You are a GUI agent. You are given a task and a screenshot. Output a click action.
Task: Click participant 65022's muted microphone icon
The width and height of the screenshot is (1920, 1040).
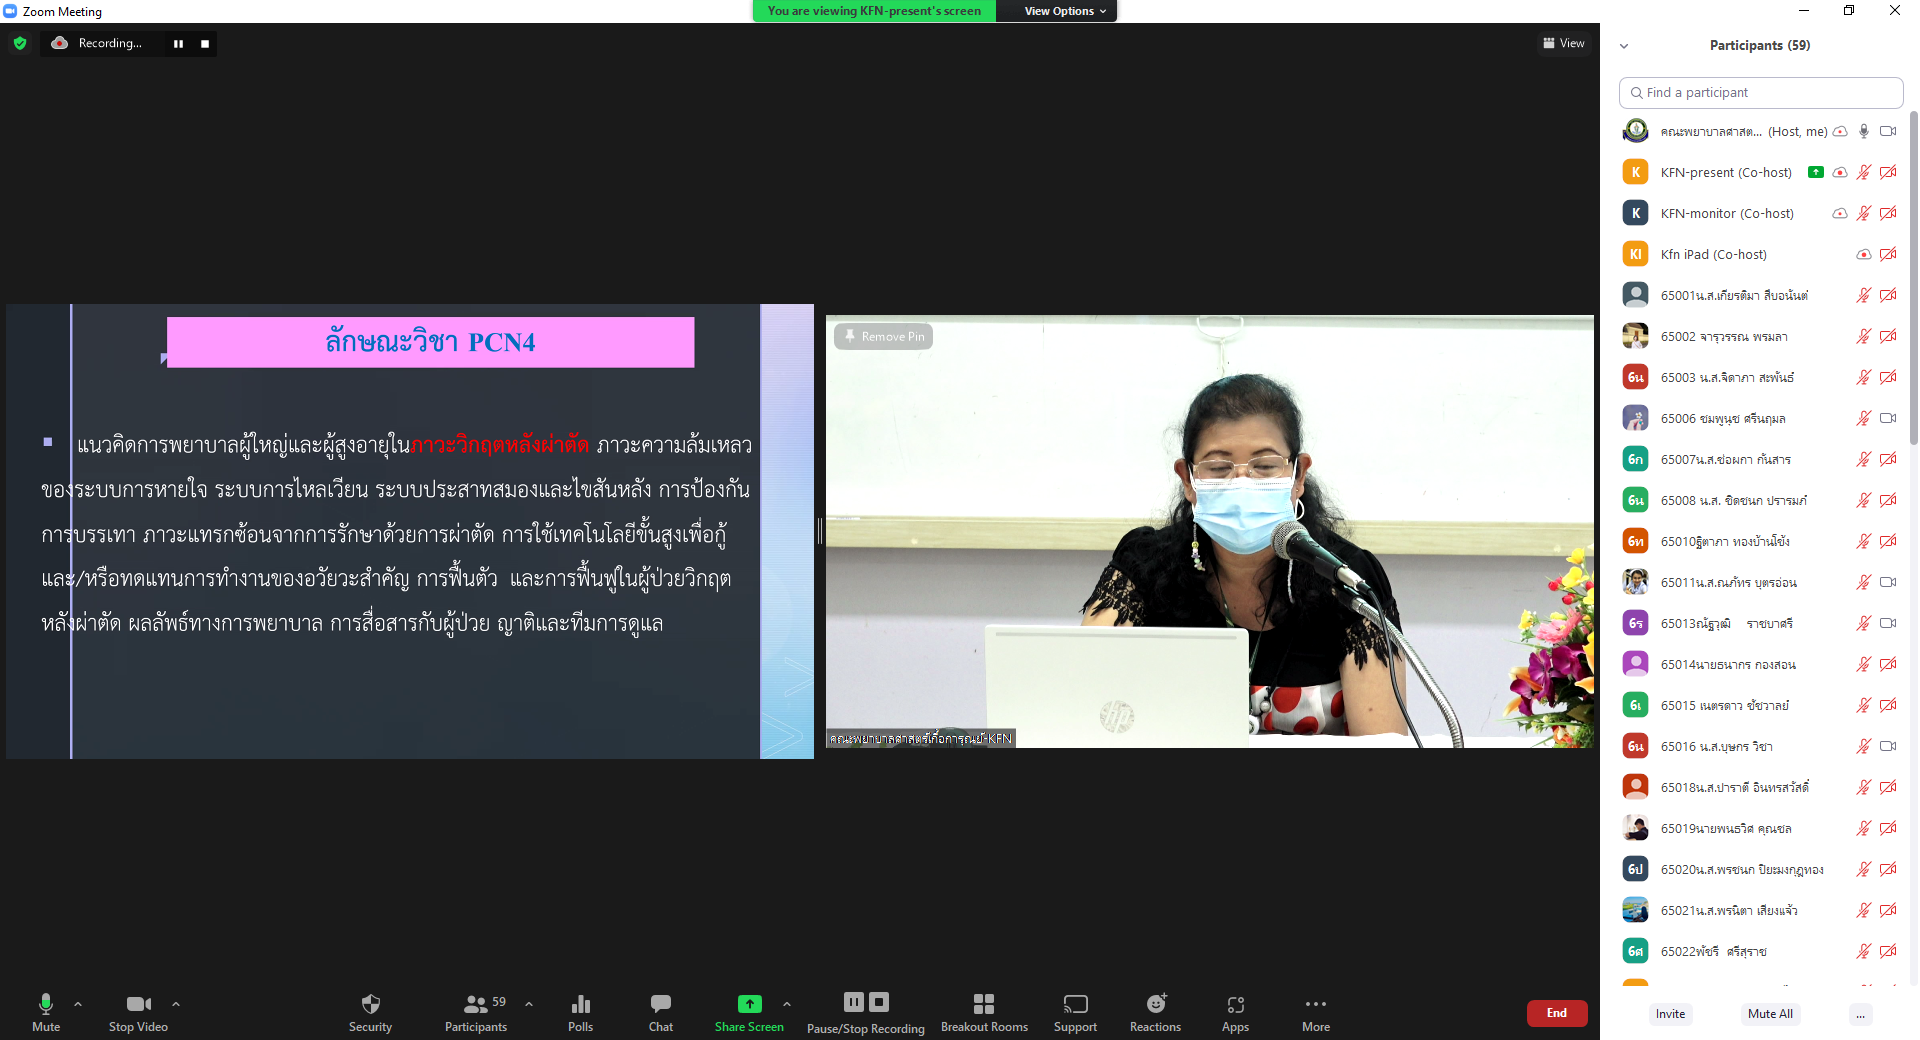[1864, 951]
